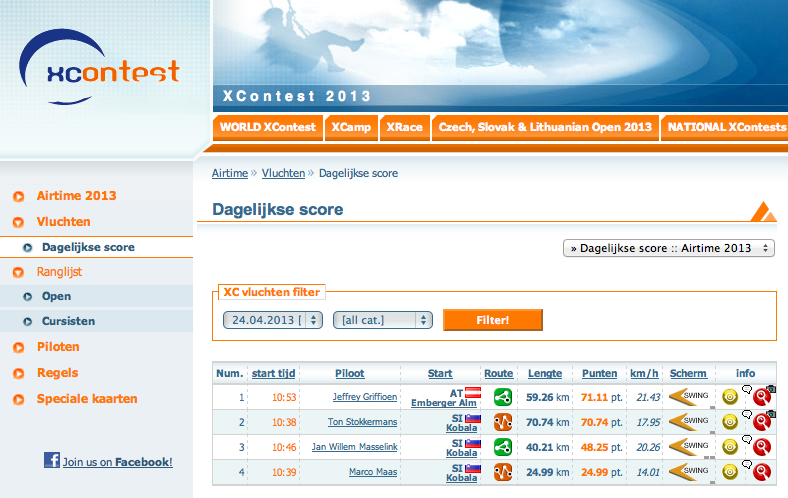Open flight detail magnifier for Marco Maas
The height and width of the screenshot is (498, 788).
762,472
